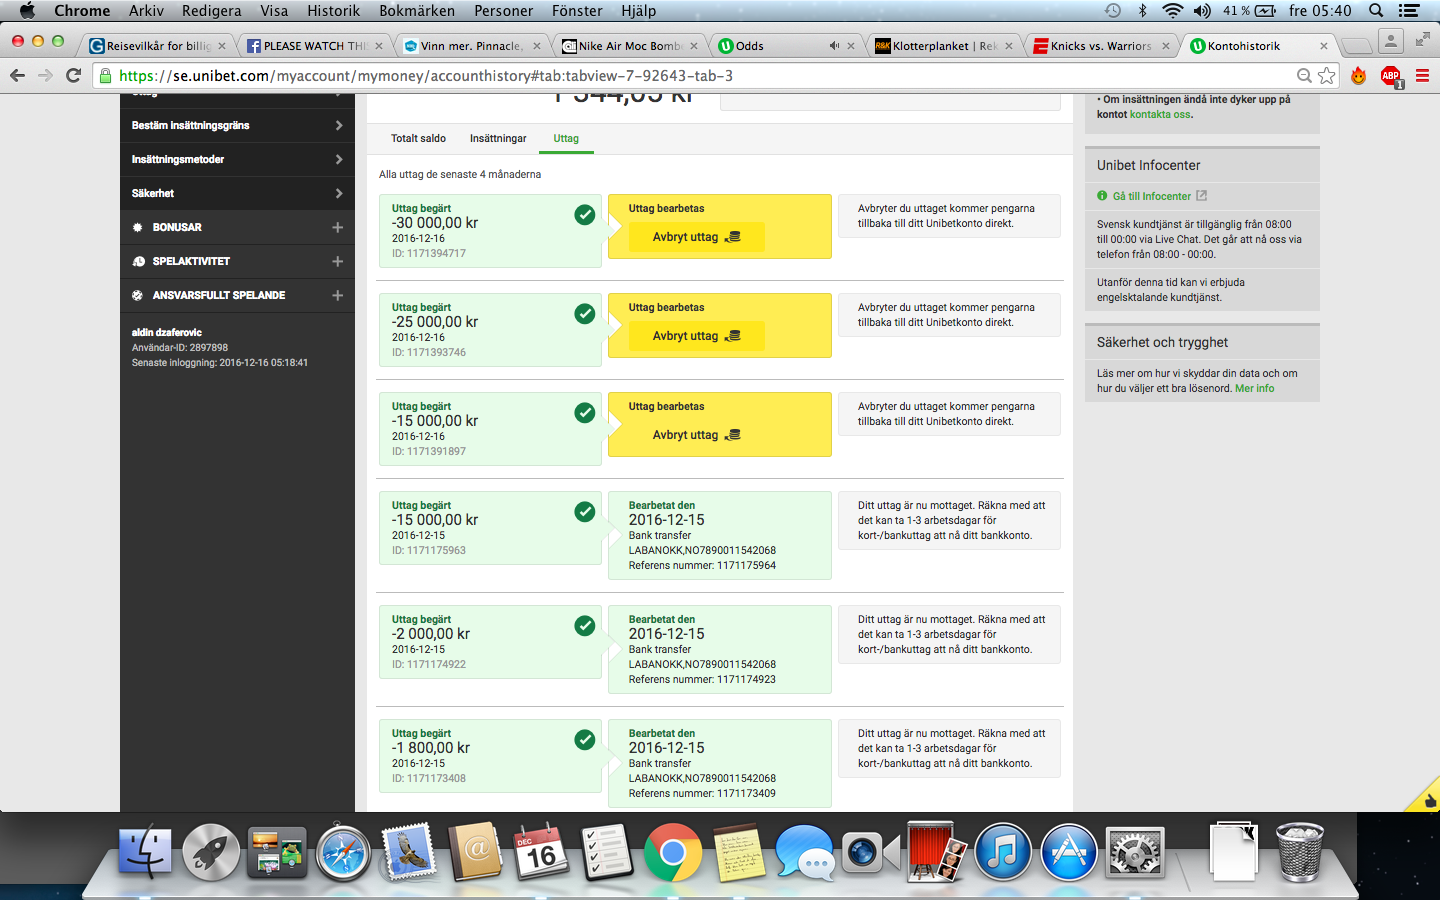Cancel the -30 000,00 kr withdrawal
Screen dimensions: 1440x900
(696, 237)
